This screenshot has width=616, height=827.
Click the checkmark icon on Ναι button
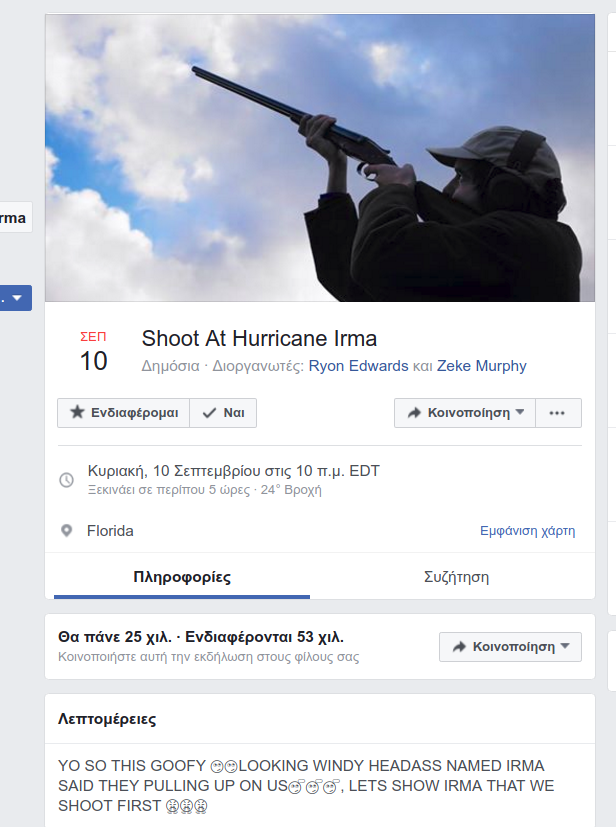(x=209, y=413)
